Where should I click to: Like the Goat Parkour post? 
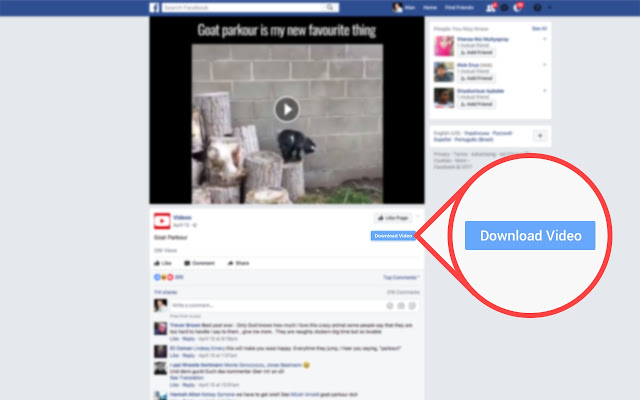click(x=162, y=263)
